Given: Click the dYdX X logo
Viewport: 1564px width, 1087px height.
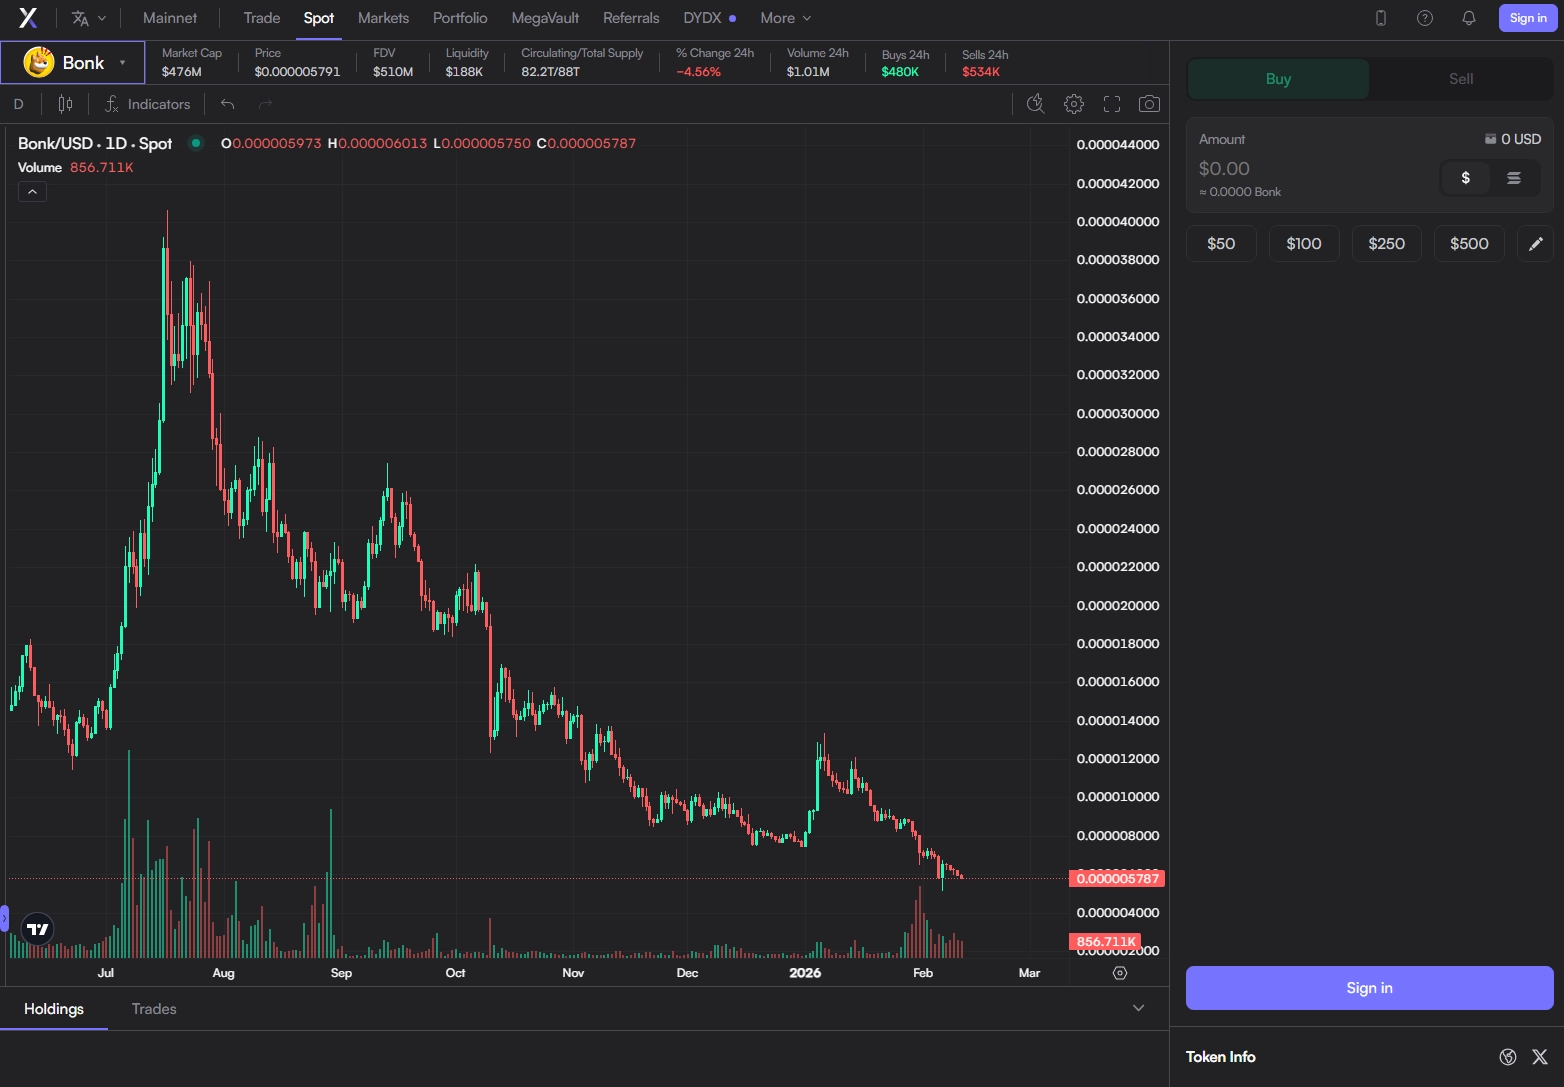Looking at the screenshot, I should coord(28,18).
